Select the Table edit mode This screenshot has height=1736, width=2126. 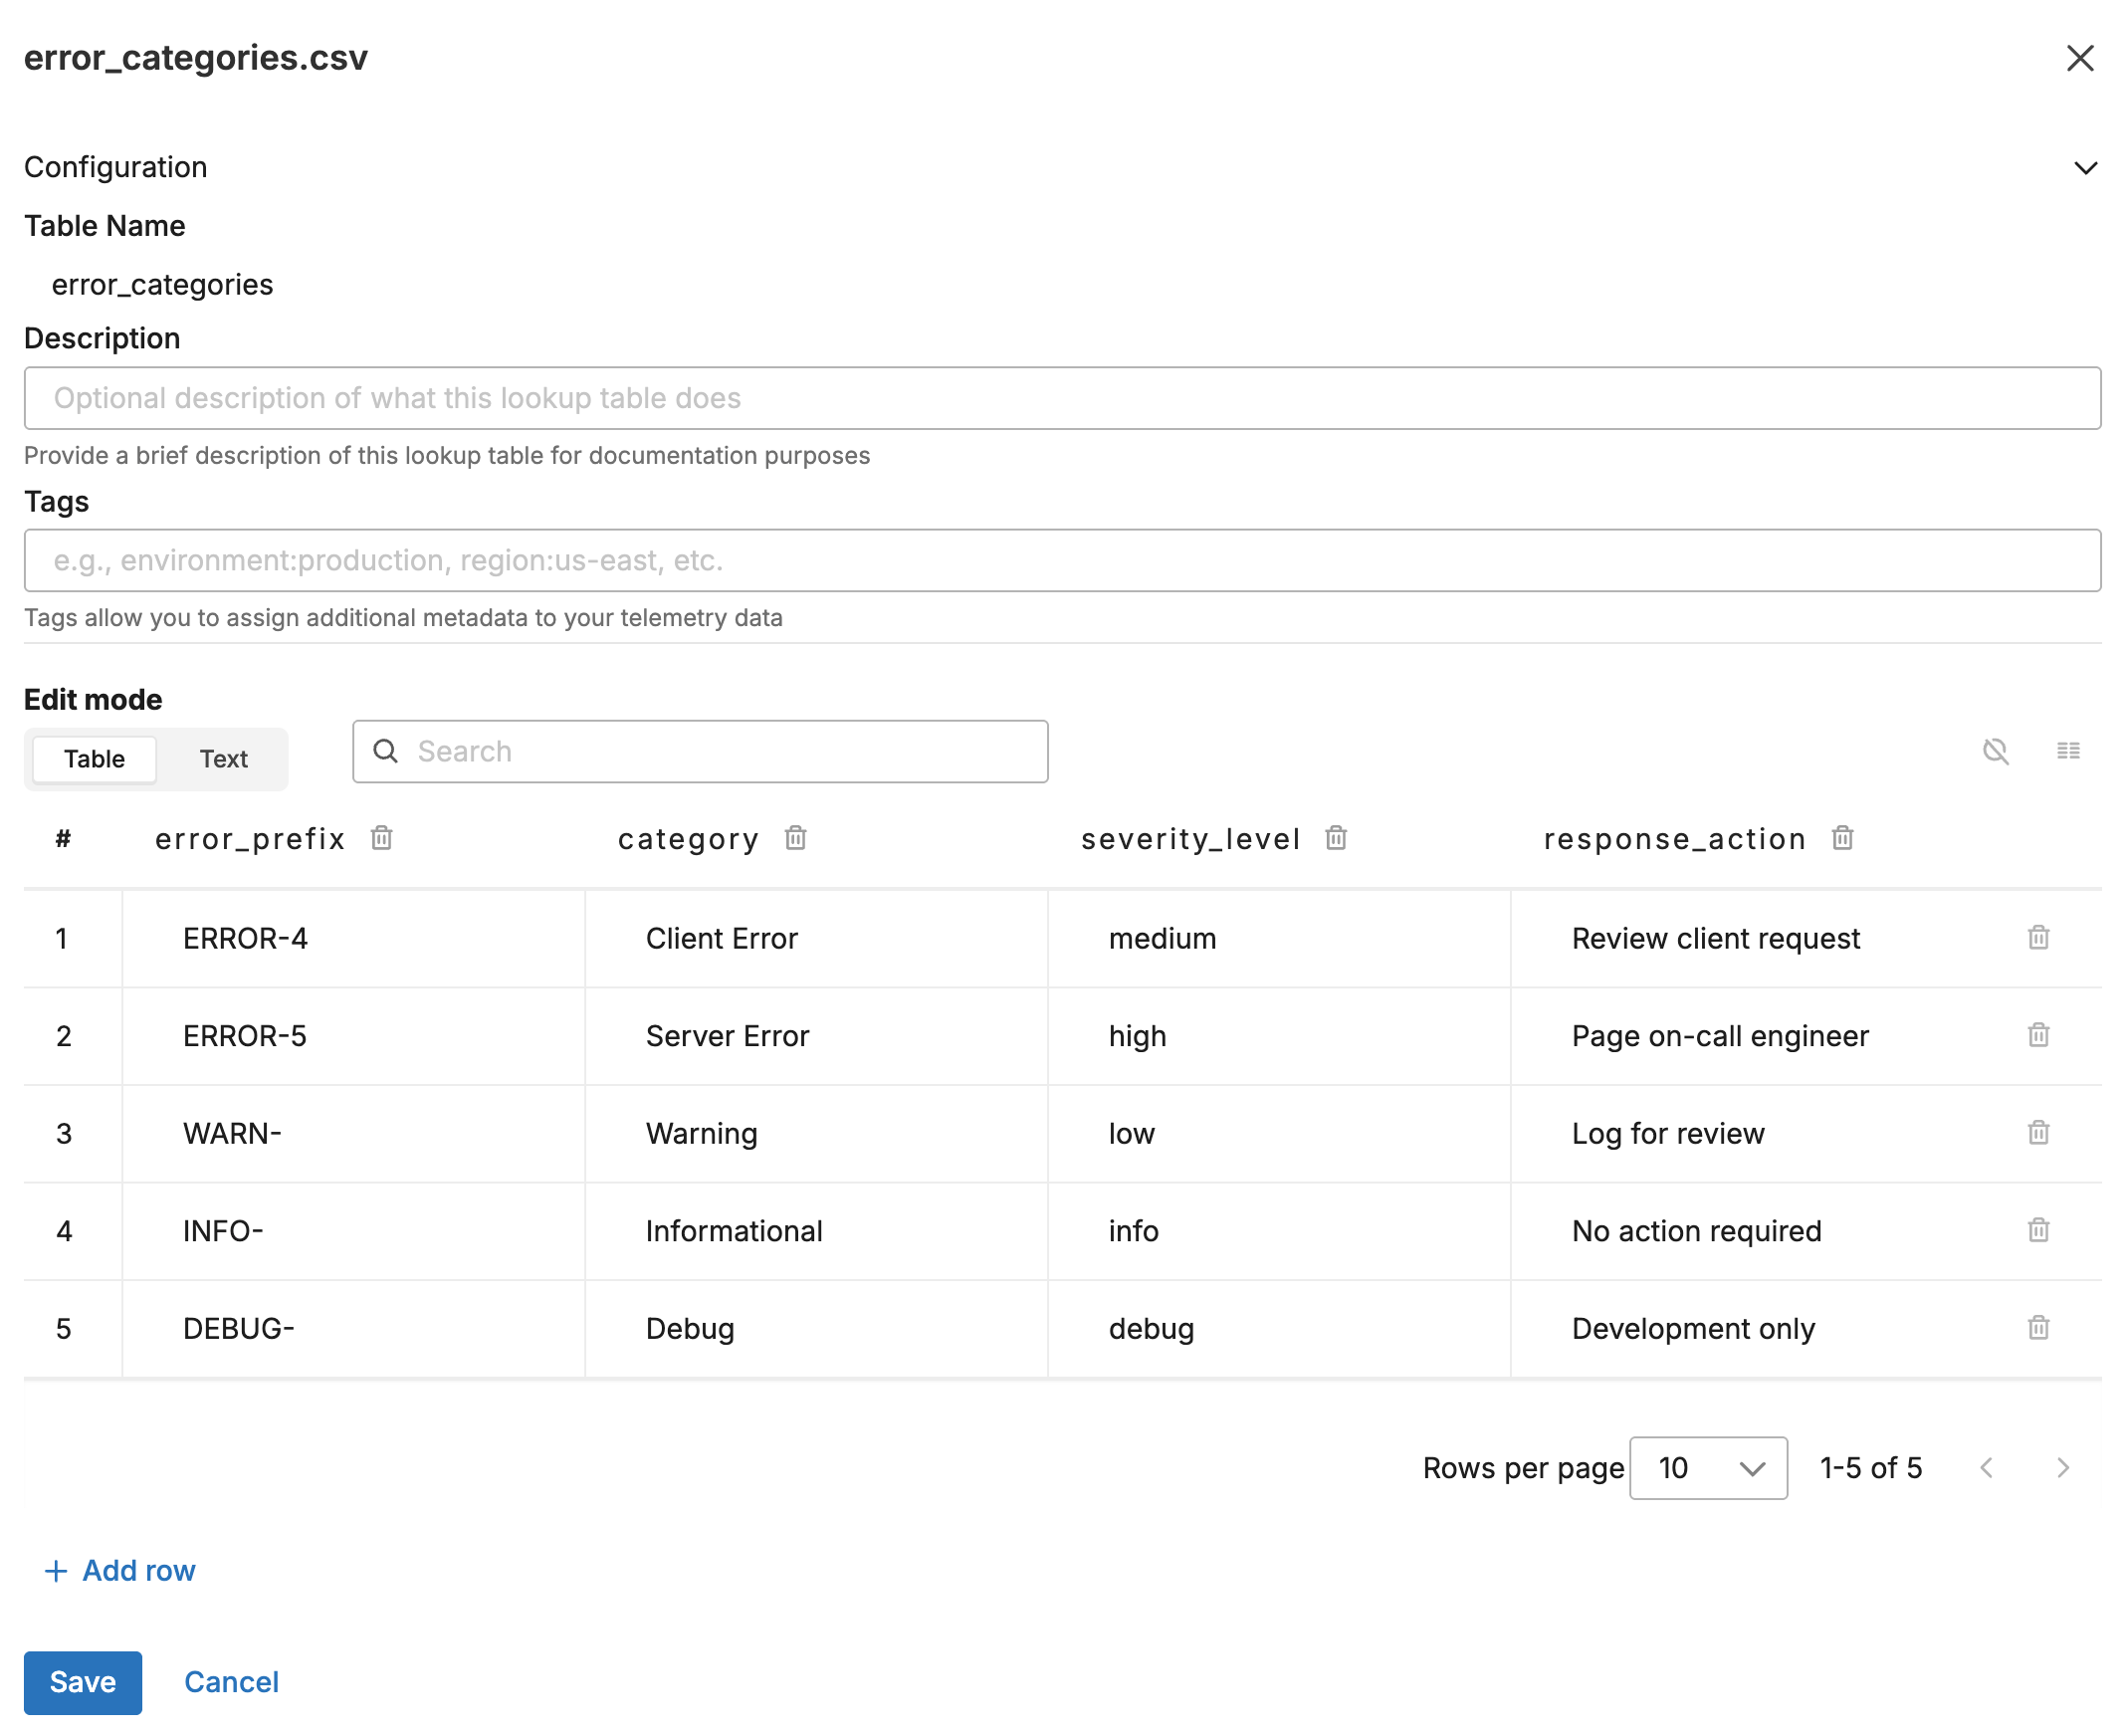coord(93,758)
